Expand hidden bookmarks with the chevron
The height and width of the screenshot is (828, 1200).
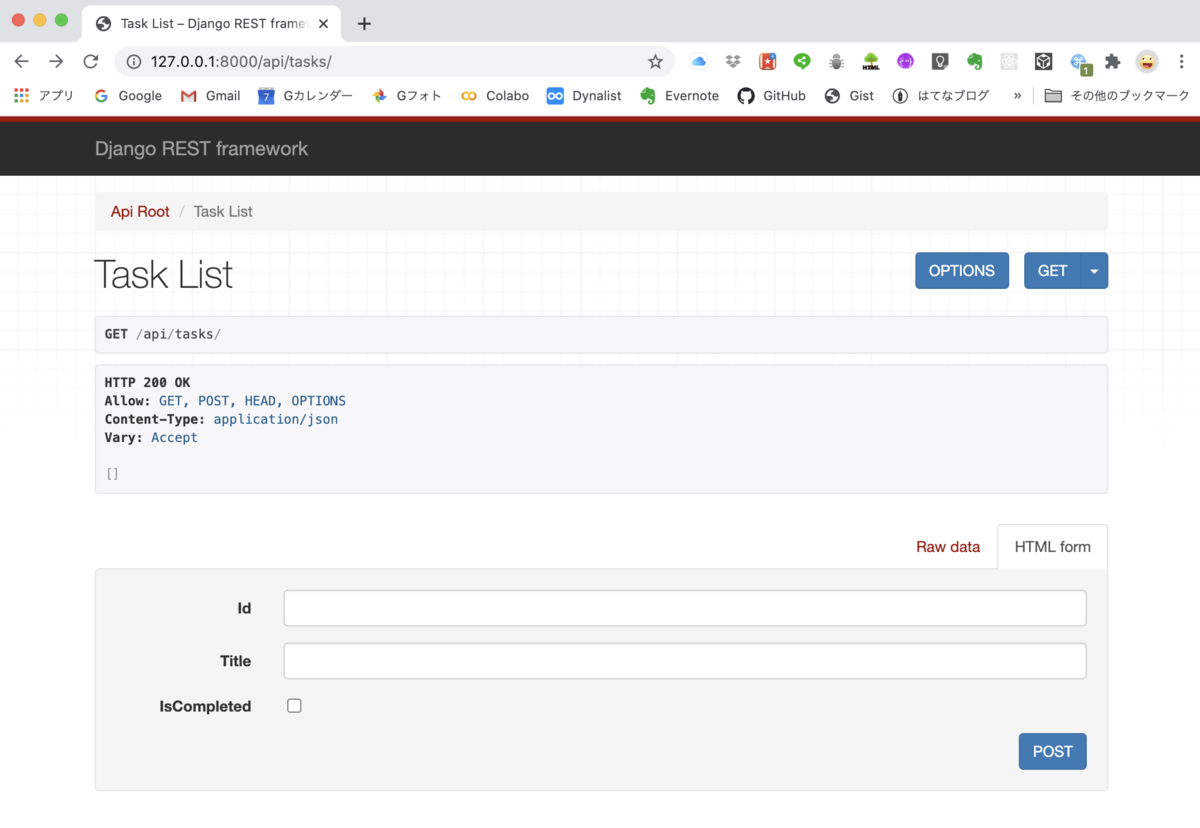pyautogui.click(x=1017, y=96)
